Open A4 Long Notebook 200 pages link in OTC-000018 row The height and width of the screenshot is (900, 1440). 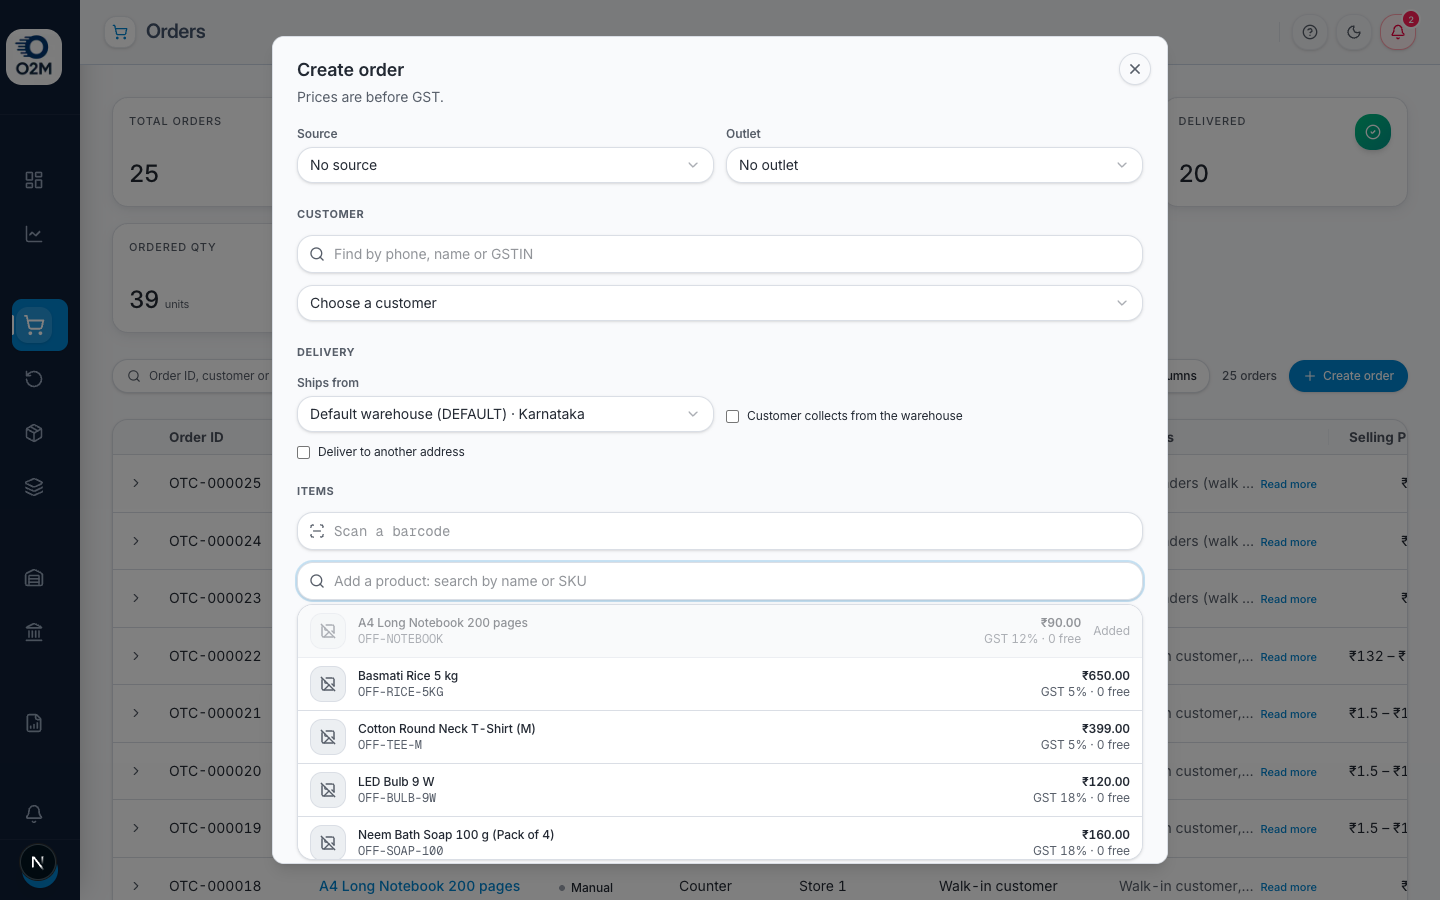tap(419, 886)
